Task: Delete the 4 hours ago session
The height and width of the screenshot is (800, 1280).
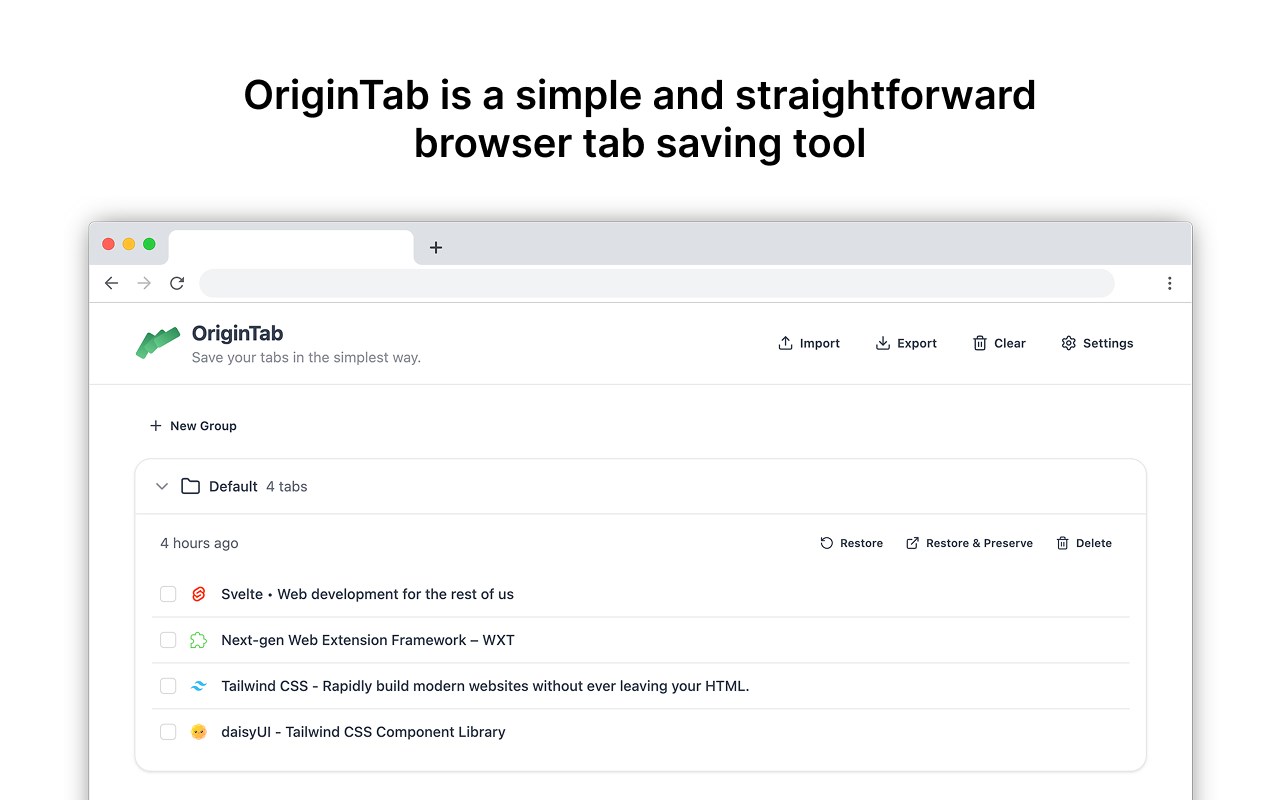Action: [x=1085, y=543]
